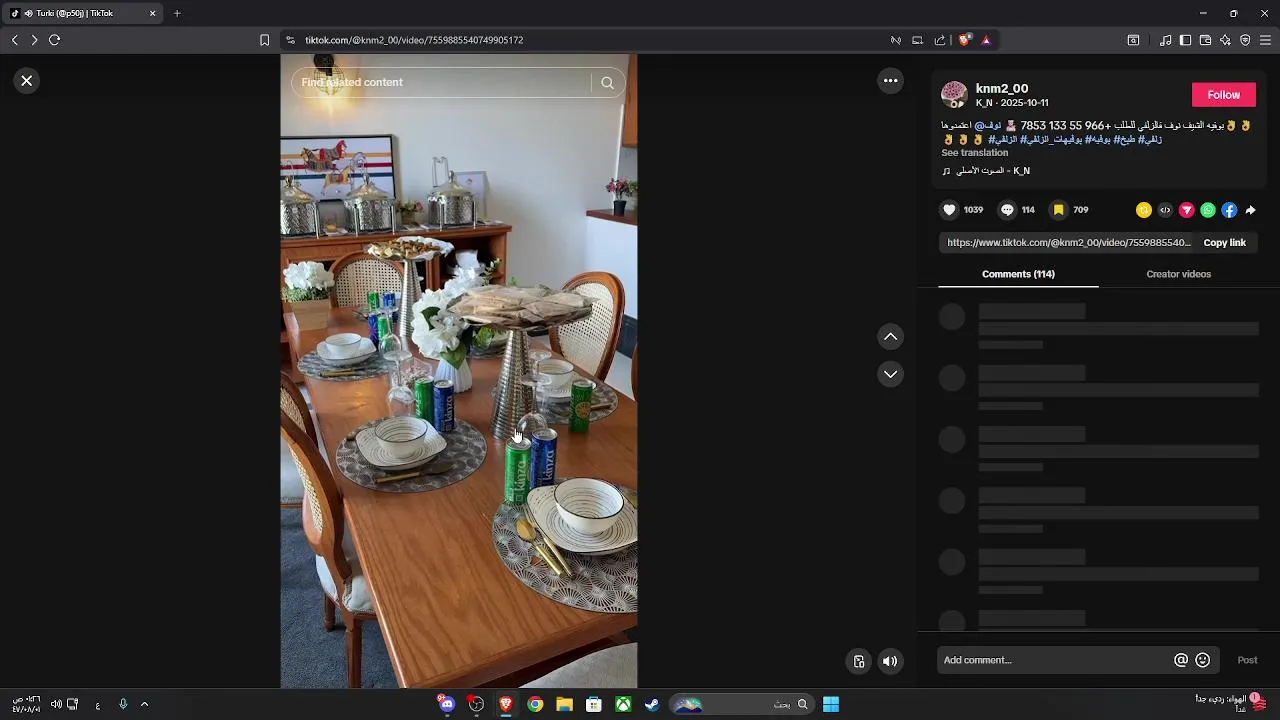Viewport: 1280px width, 720px height.
Task: Click the Windows taskbar search box
Action: pos(741,704)
